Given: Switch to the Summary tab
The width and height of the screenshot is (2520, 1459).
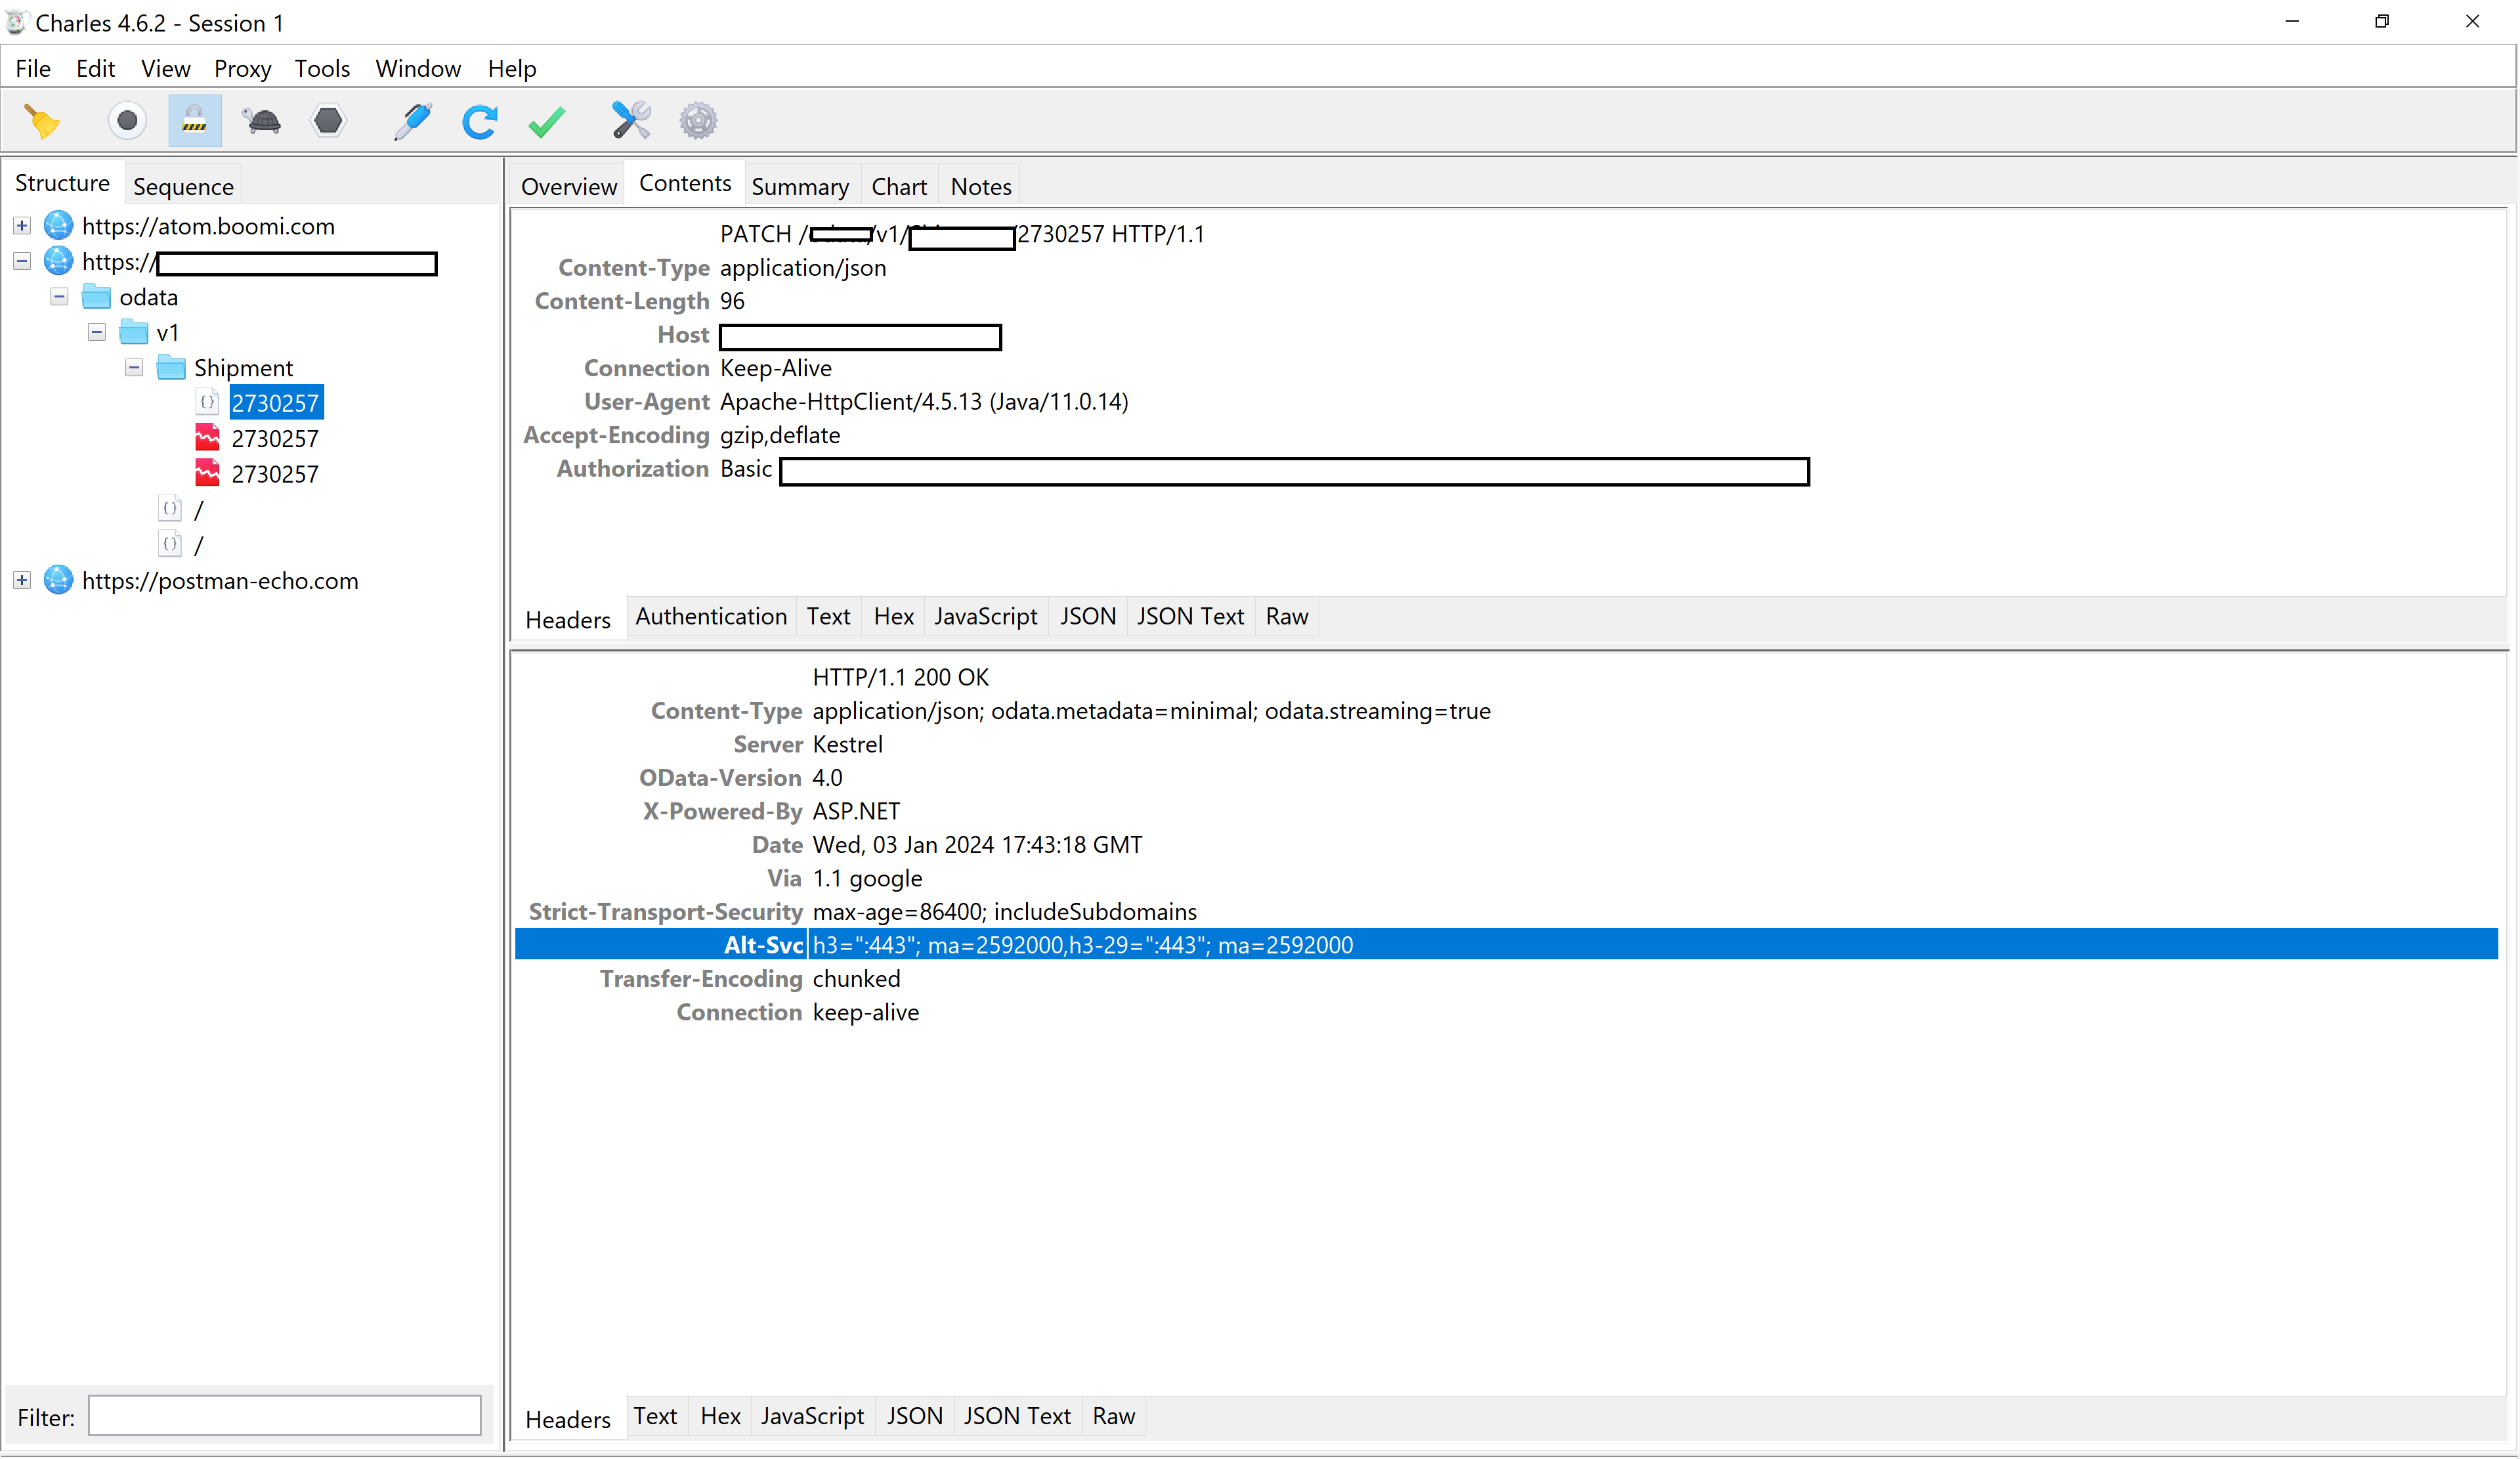Looking at the screenshot, I should 800,187.
